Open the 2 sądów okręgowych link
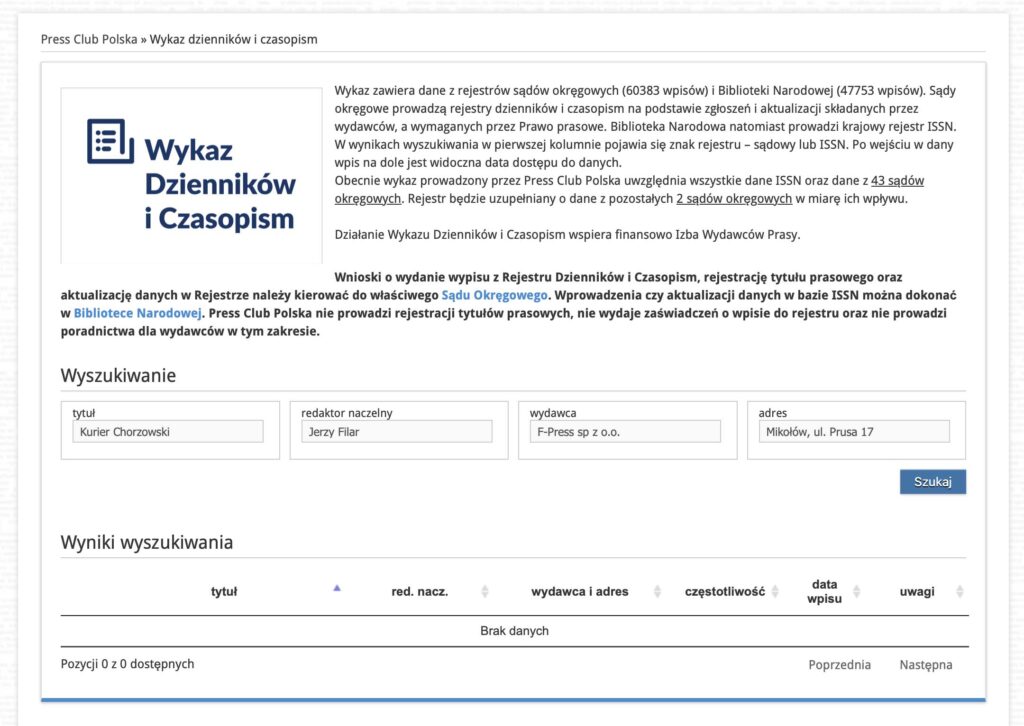This screenshot has width=1024, height=726. coord(734,199)
